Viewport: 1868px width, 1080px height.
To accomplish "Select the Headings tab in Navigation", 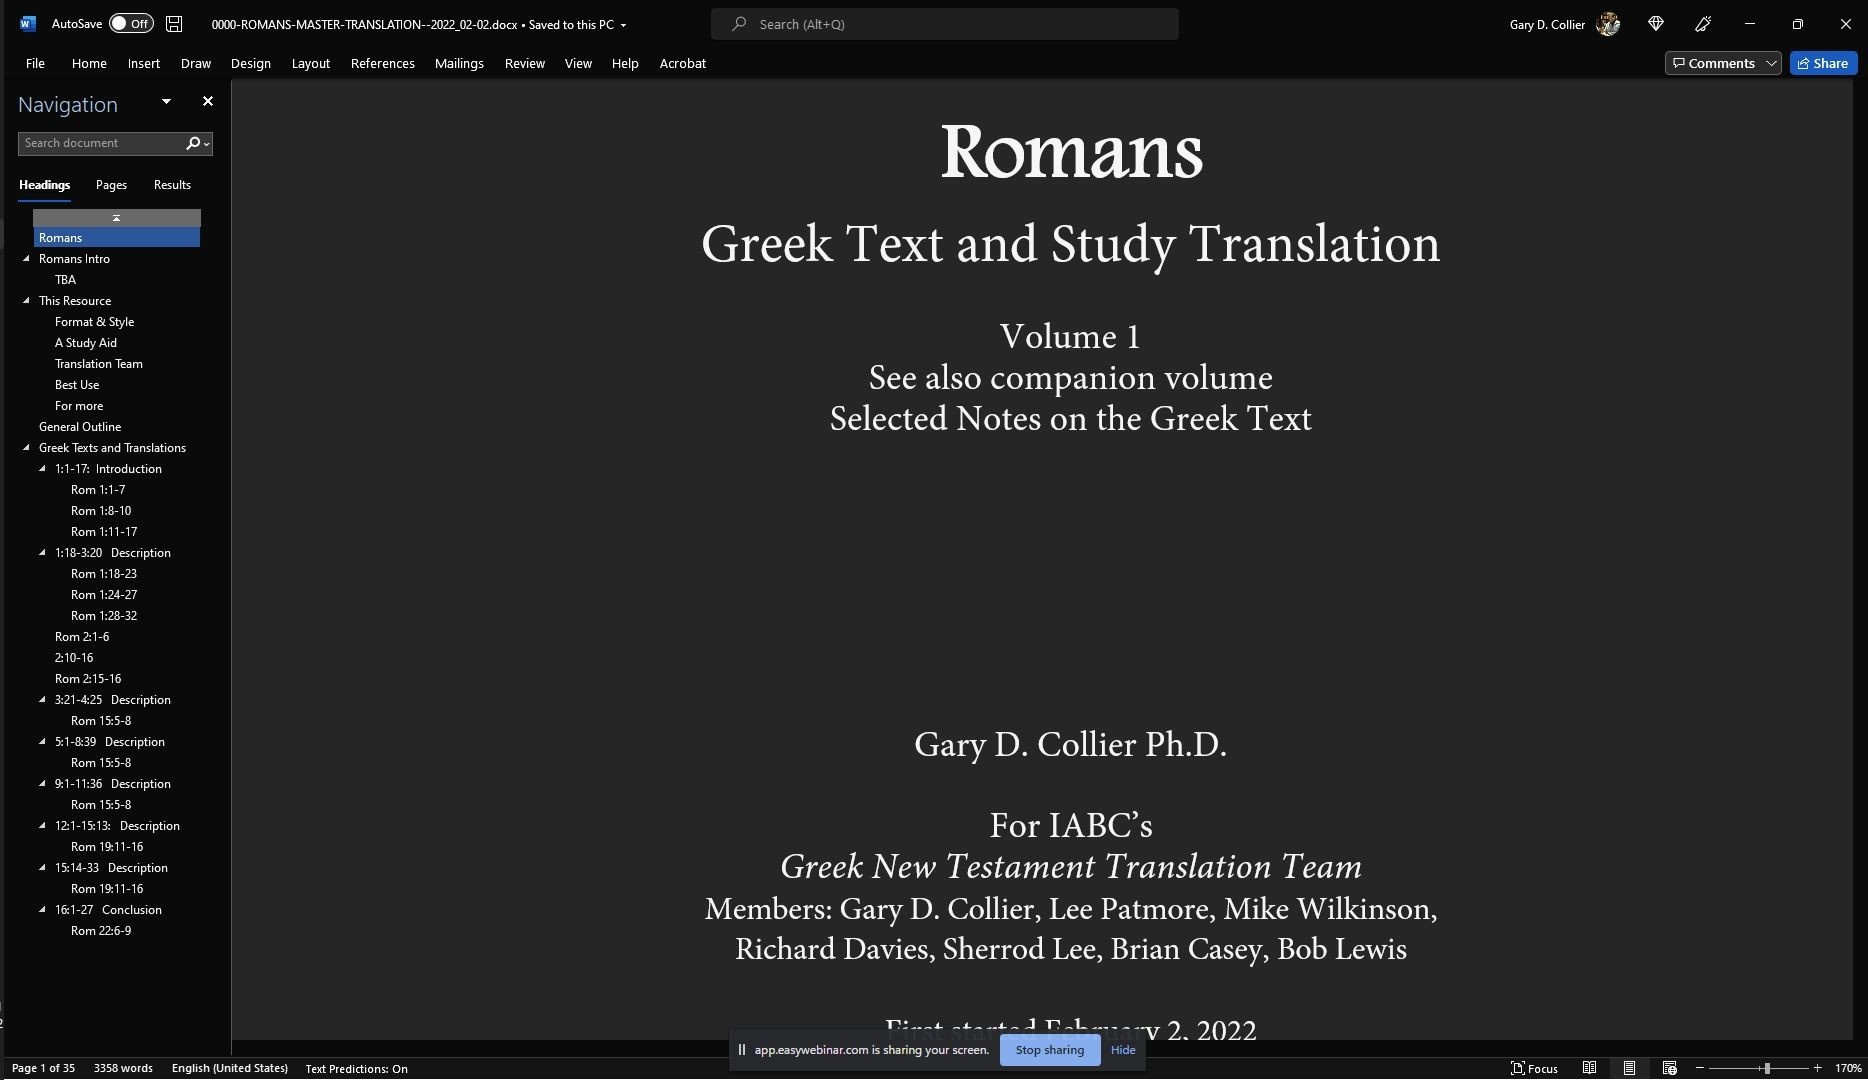I will click(x=44, y=185).
